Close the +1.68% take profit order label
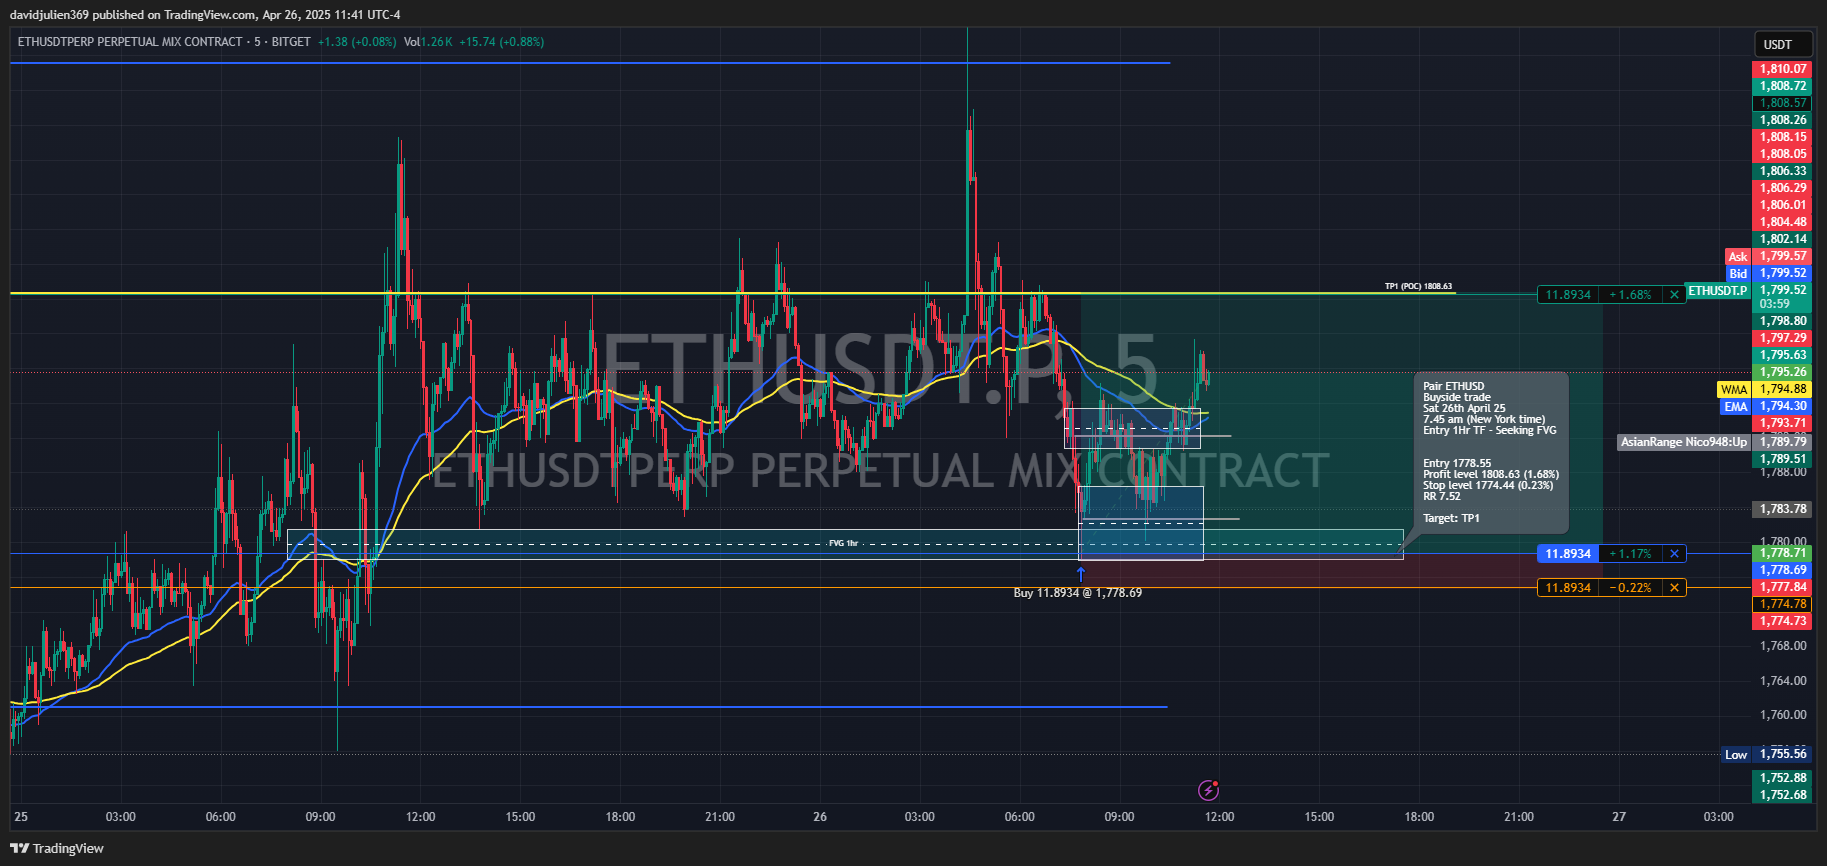The image size is (1827, 866). pos(1674,295)
